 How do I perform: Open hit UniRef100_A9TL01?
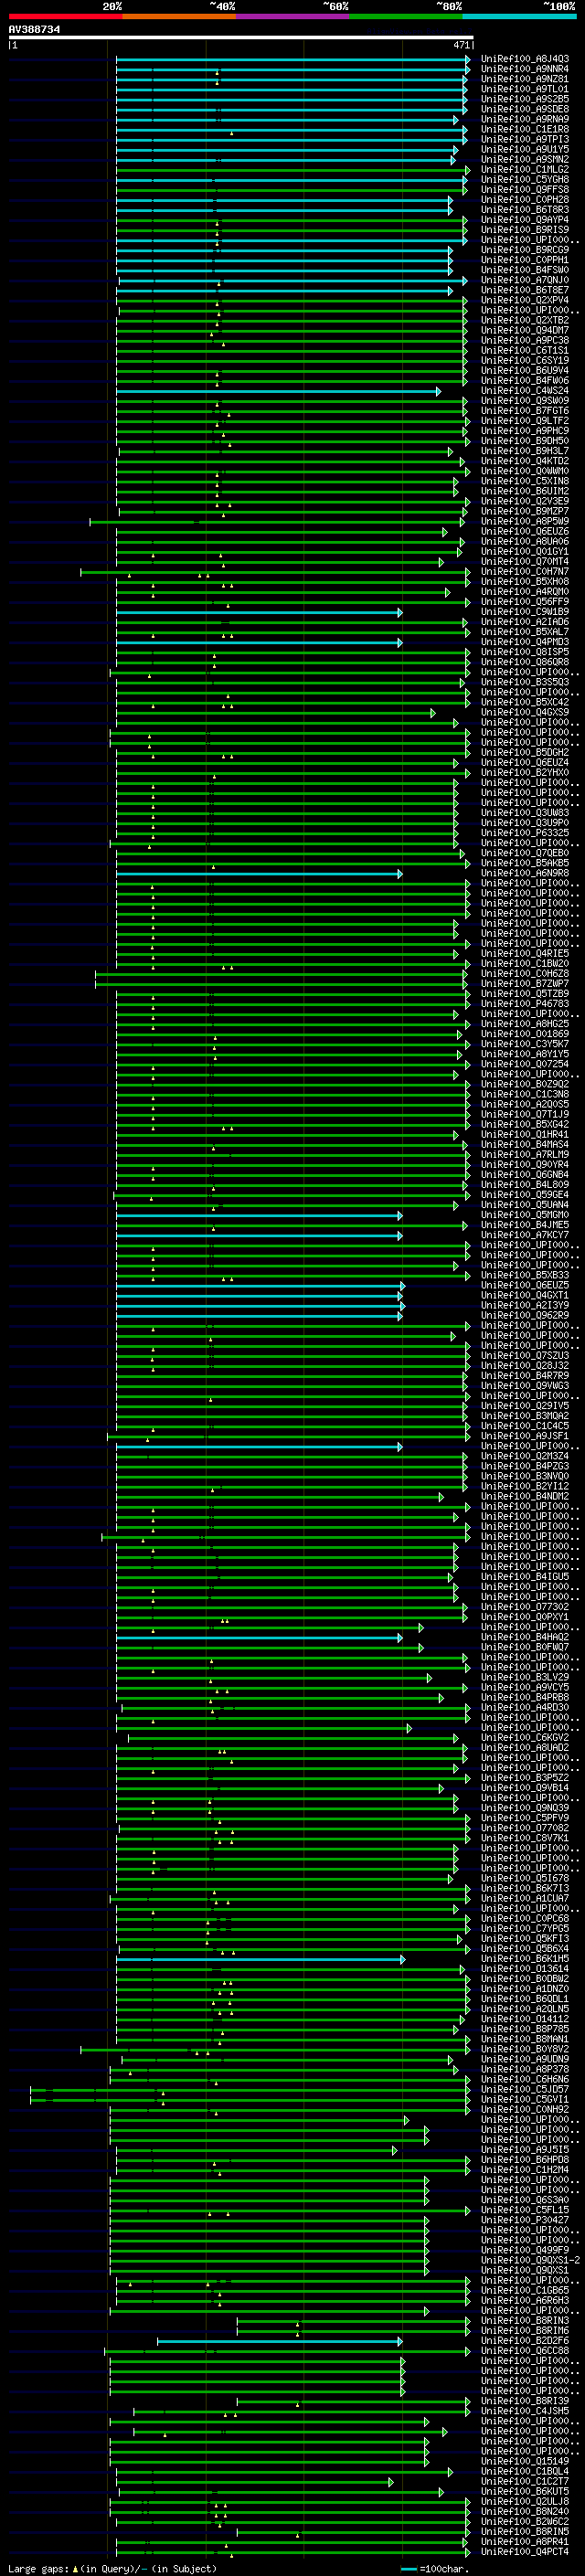(525, 89)
